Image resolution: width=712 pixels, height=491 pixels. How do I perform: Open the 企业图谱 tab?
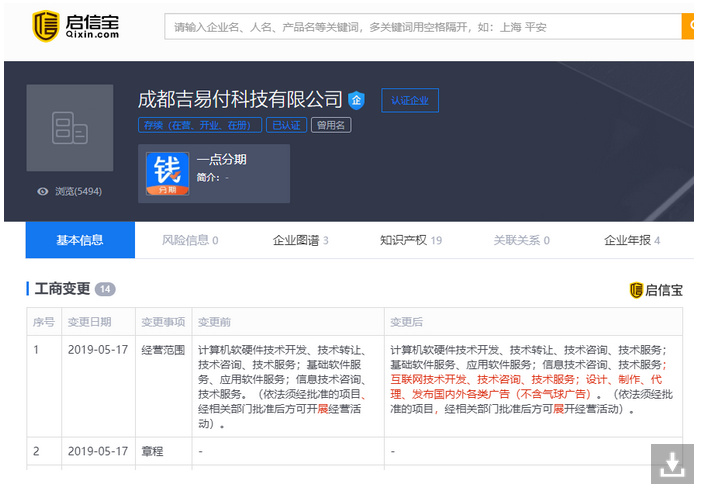click(300, 240)
